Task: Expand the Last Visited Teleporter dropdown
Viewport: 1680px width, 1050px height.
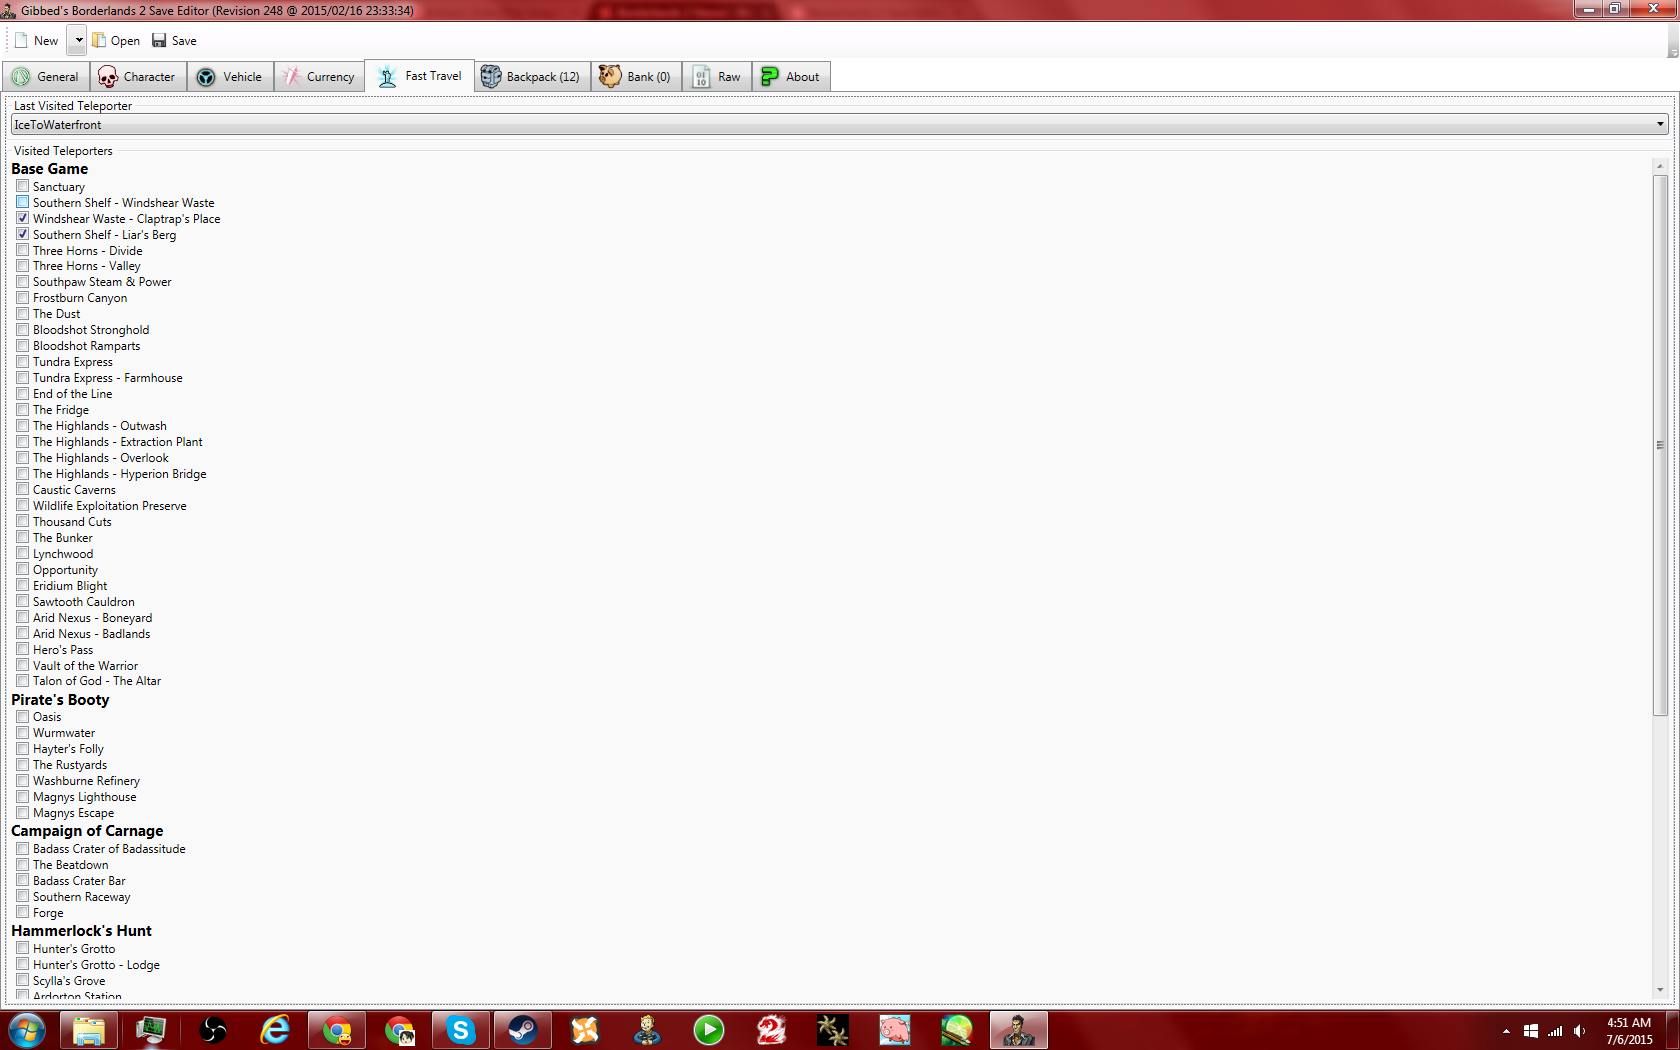Action: pyautogui.click(x=1660, y=125)
